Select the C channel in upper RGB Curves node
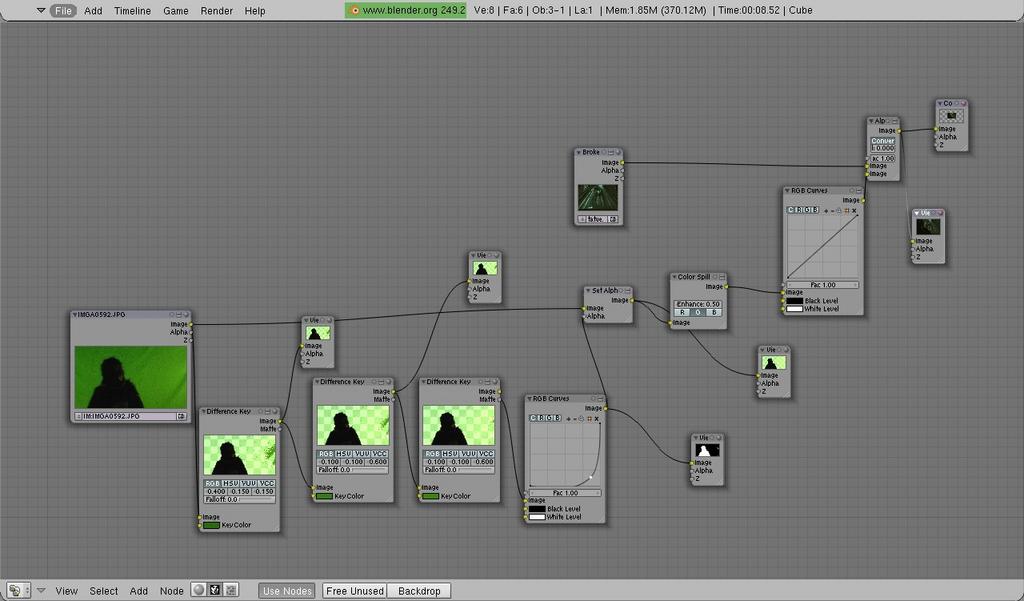 pyautogui.click(x=791, y=210)
